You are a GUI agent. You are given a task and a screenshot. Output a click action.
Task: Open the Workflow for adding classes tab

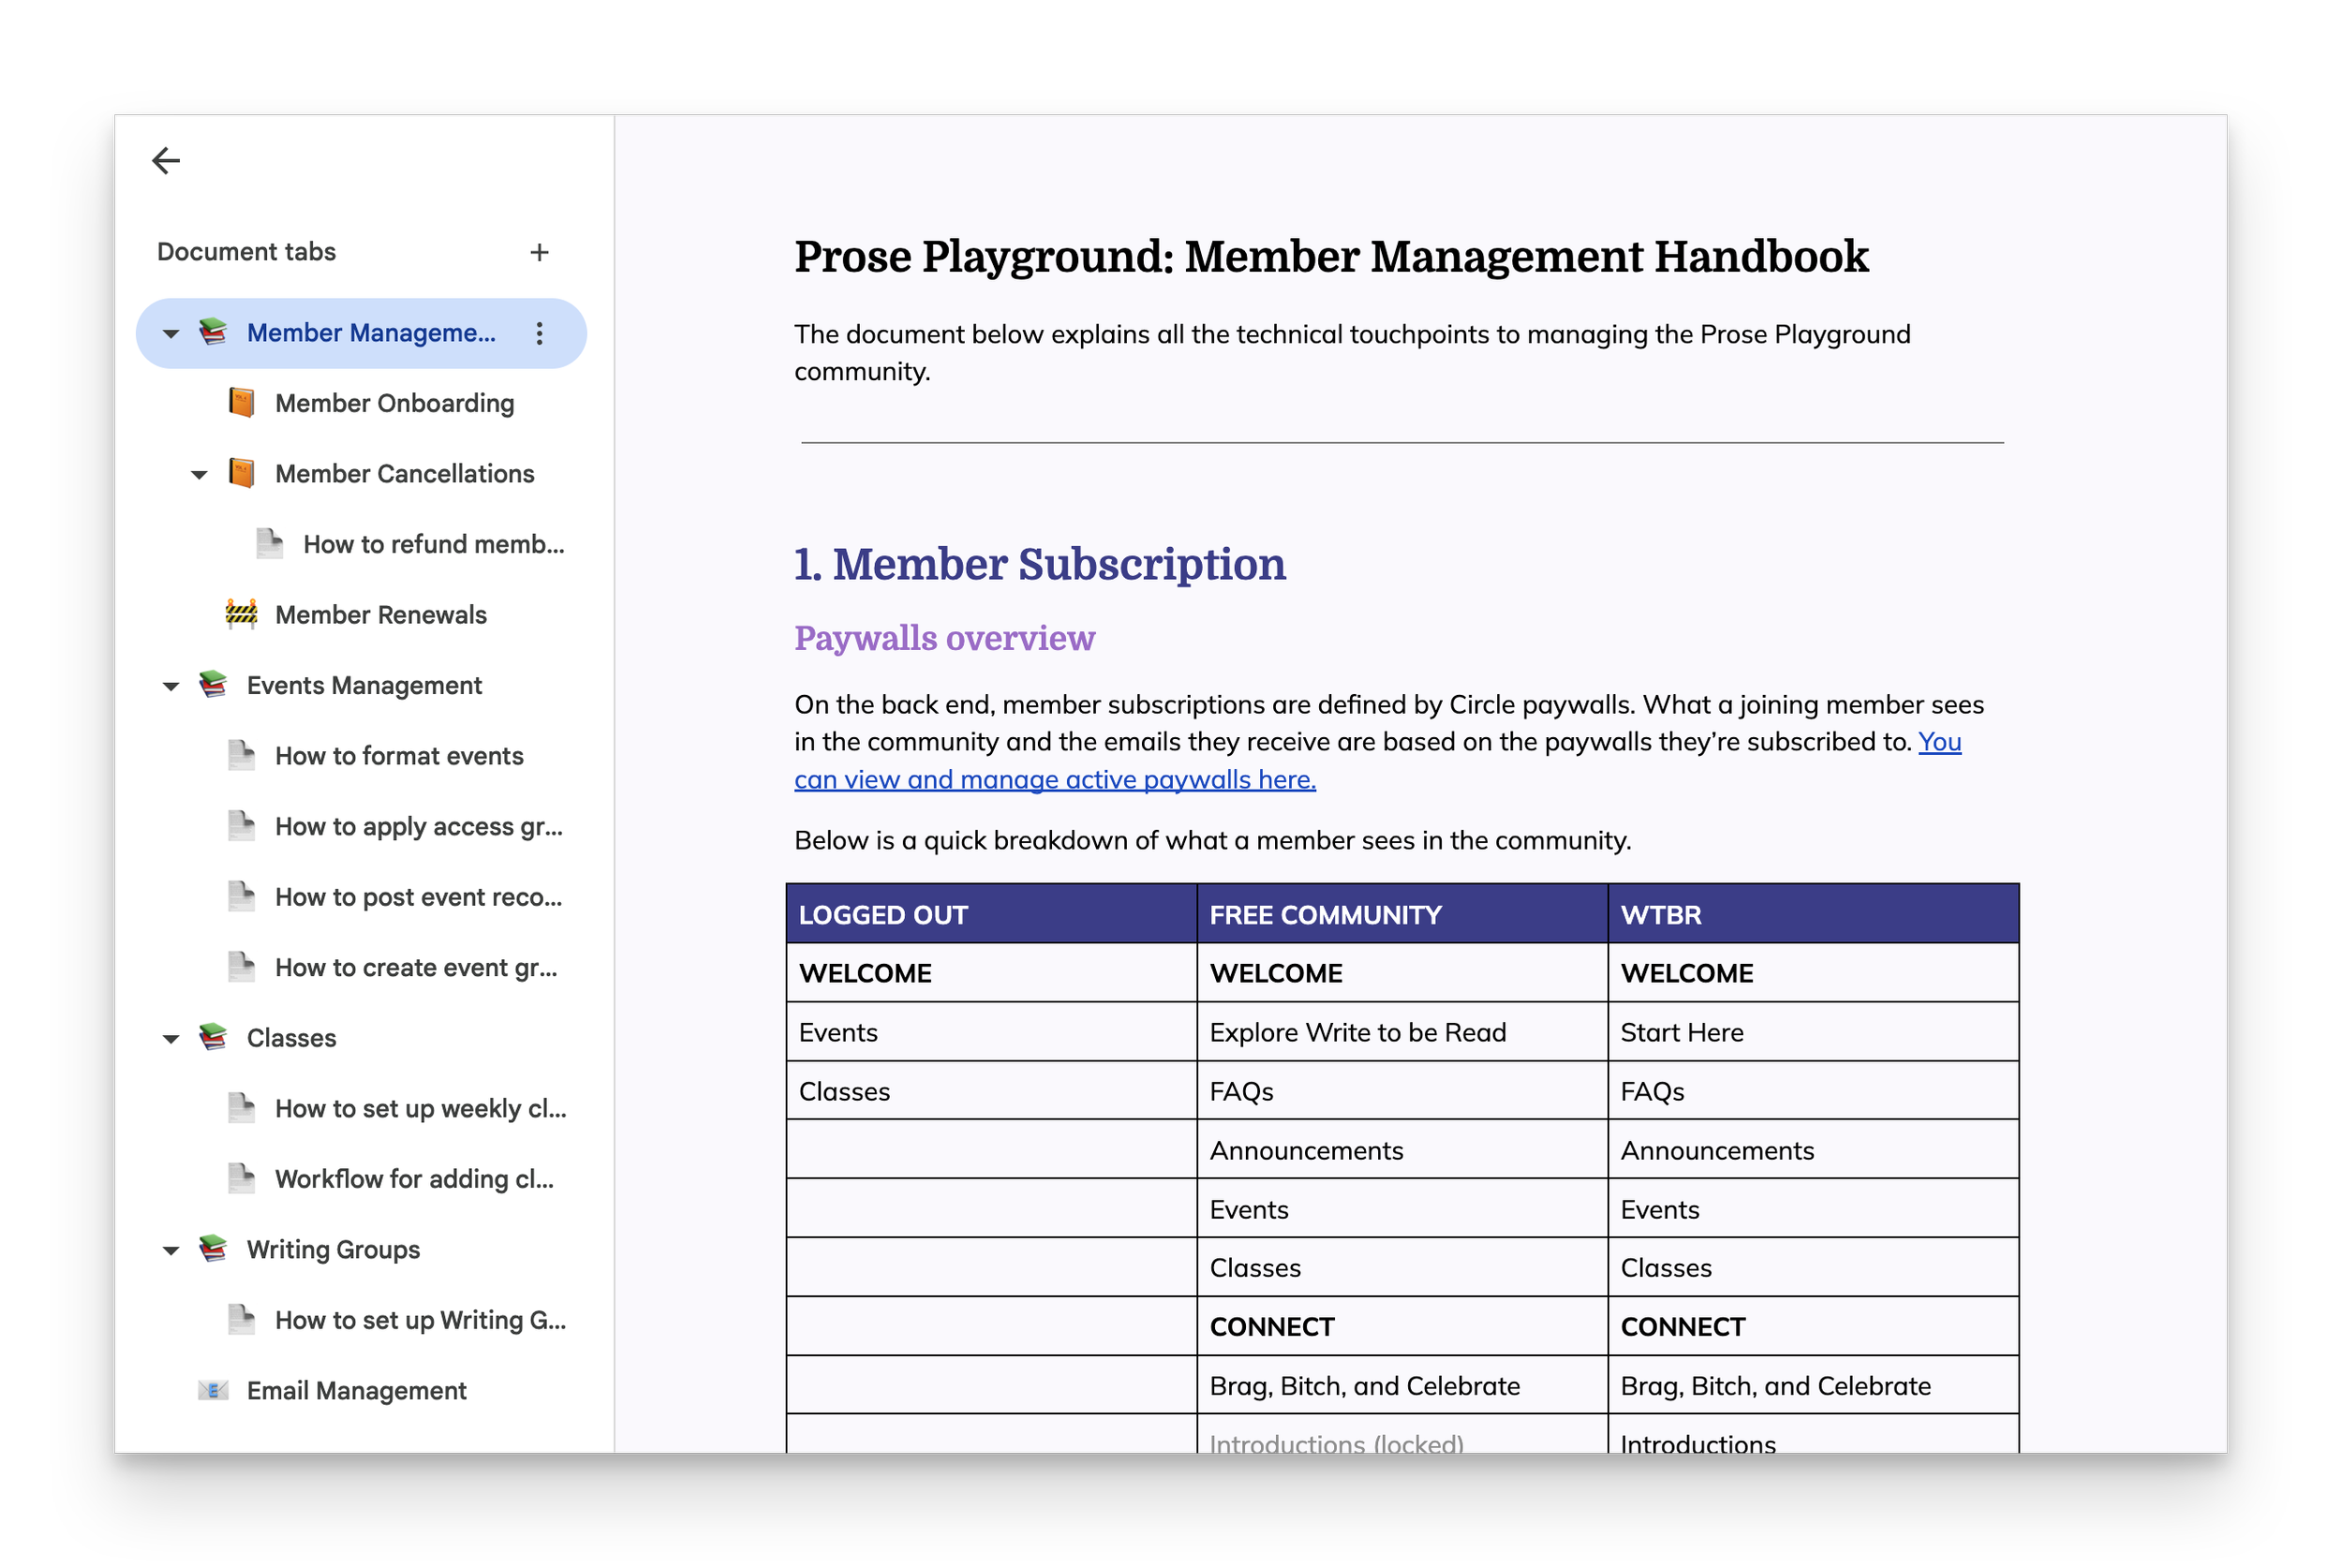[x=413, y=1179]
